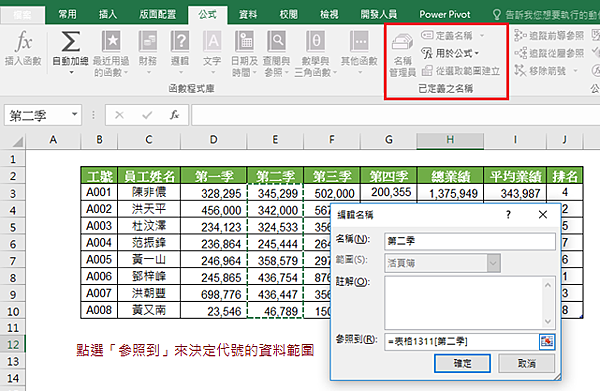Open the Text (文字) functions menu

tap(212, 52)
